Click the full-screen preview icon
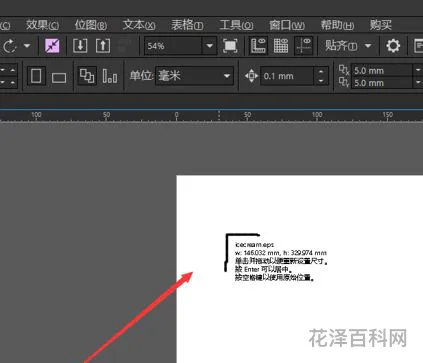The height and width of the screenshot is (363, 423). [x=230, y=46]
